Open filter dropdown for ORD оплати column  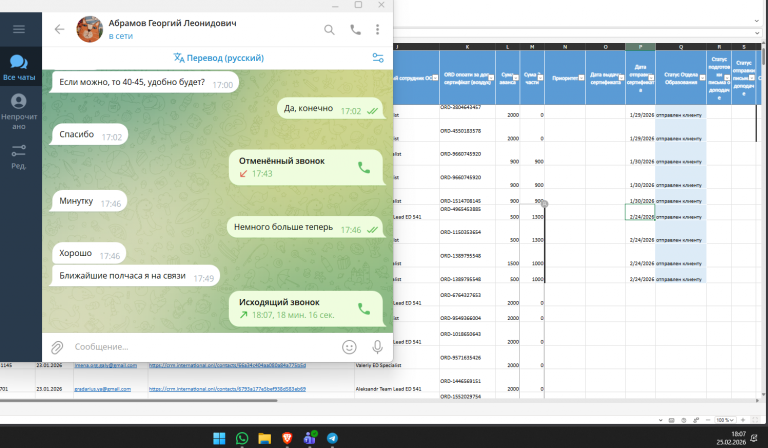(x=491, y=77)
